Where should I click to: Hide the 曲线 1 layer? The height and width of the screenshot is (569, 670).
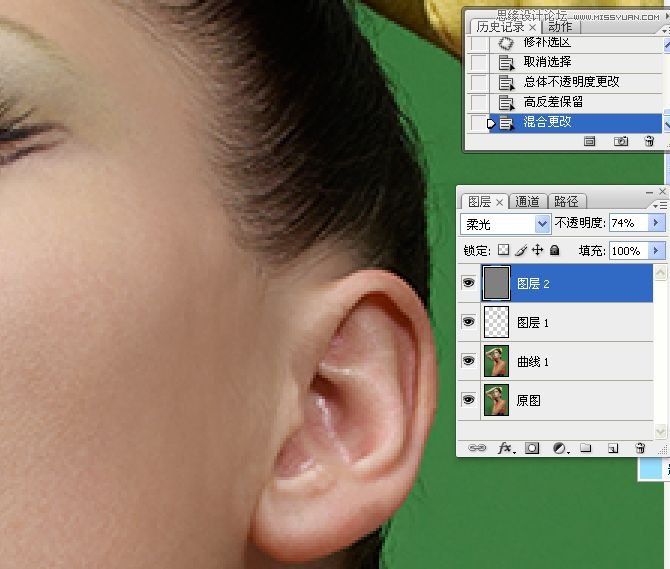click(469, 361)
